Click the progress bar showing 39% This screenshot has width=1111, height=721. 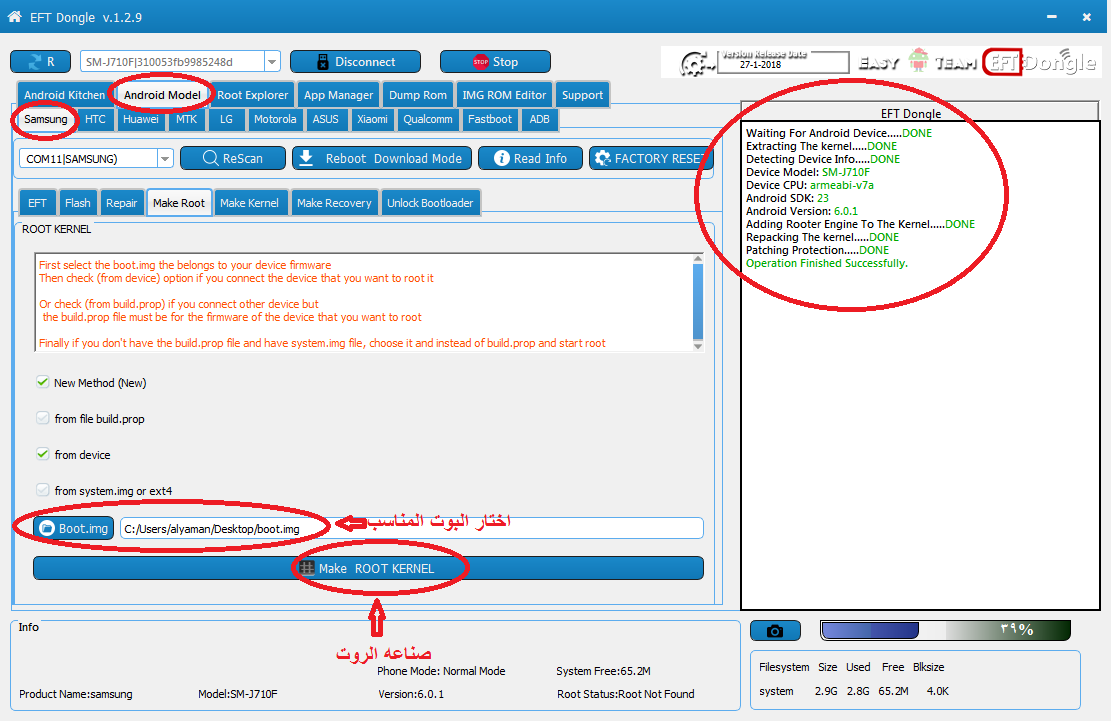945,630
